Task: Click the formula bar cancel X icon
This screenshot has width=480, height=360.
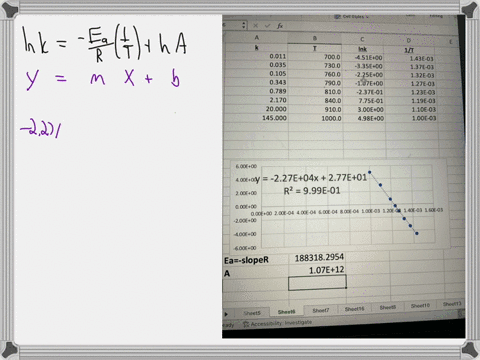Action: [256, 26]
